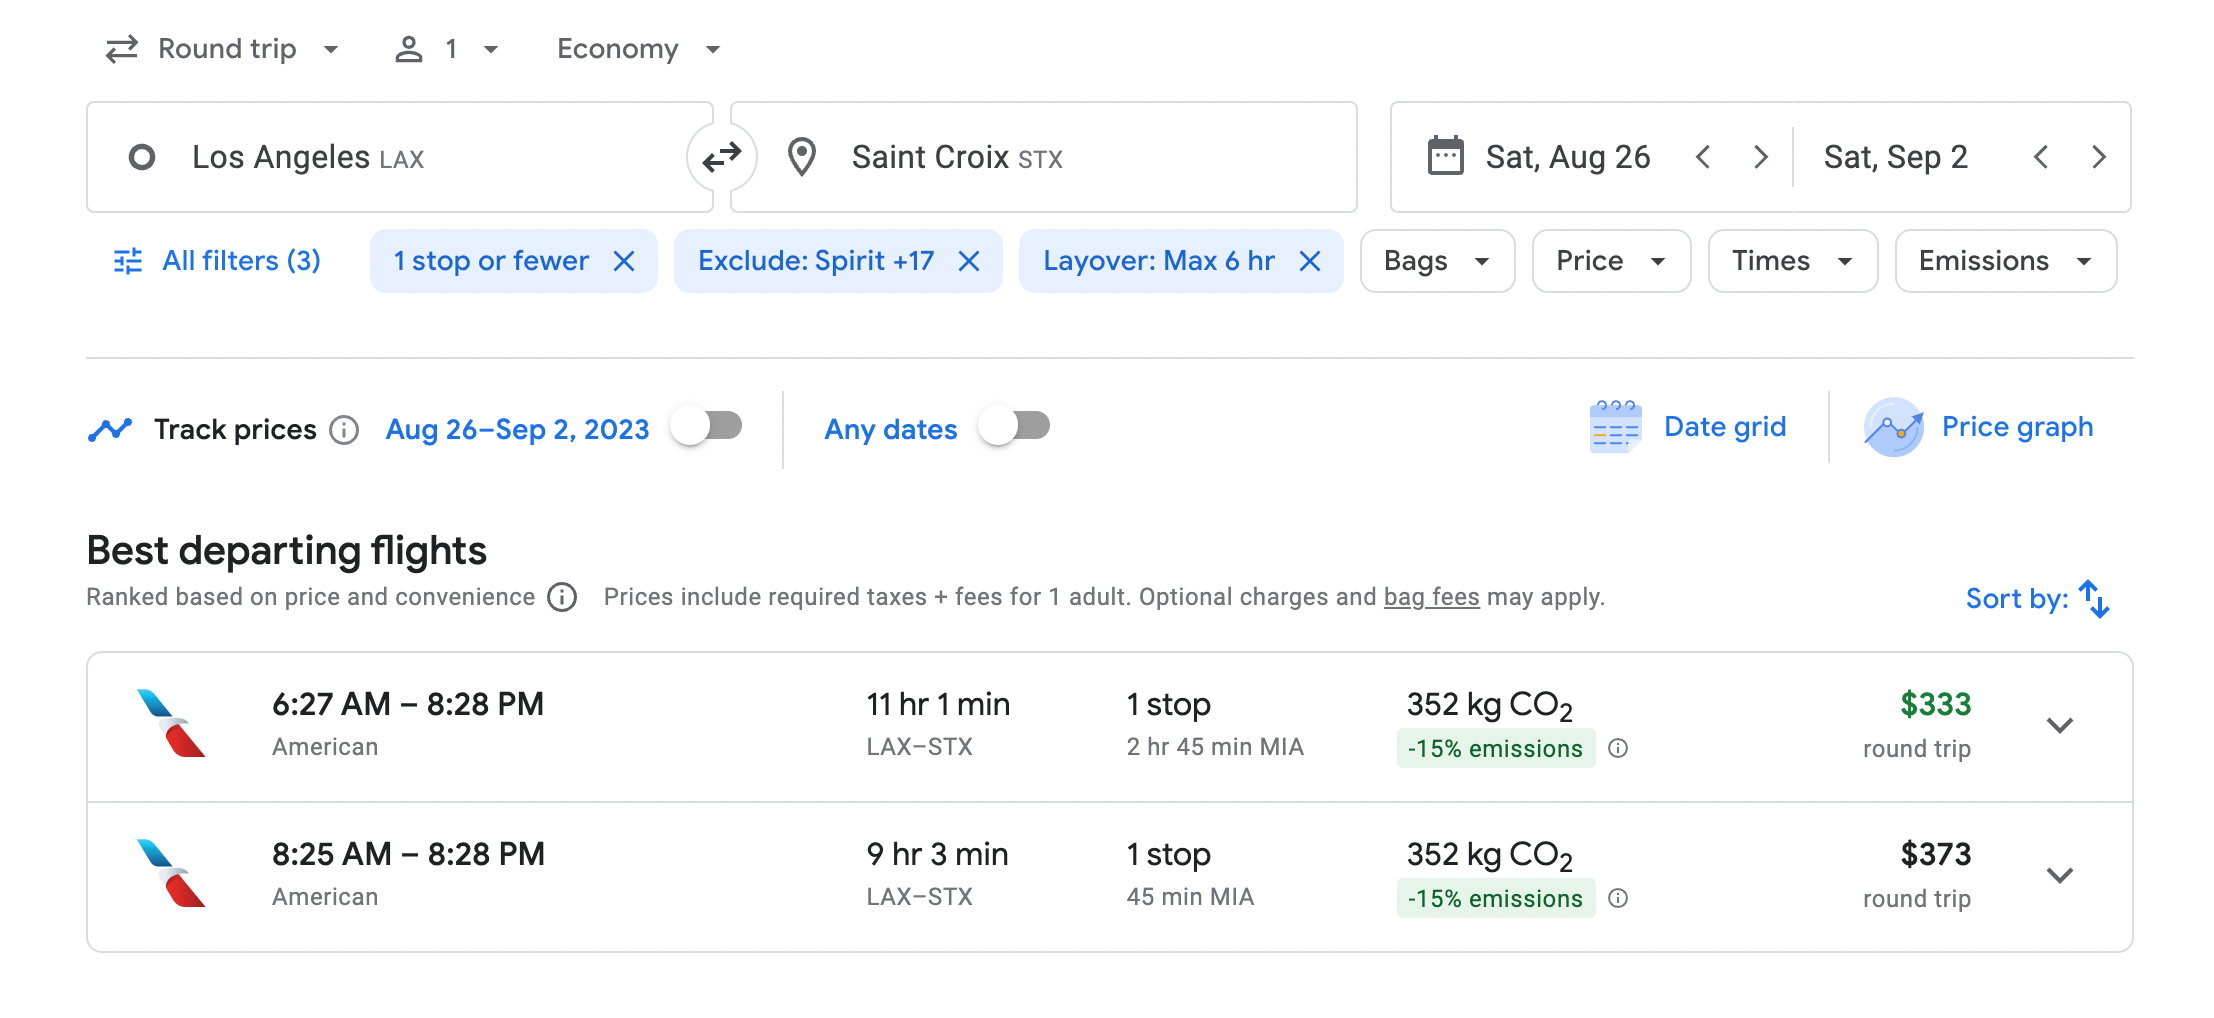The height and width of the screenshot is (1018, 2214).
Task: Click the ranking info icon
Action: tap(562, 597)
